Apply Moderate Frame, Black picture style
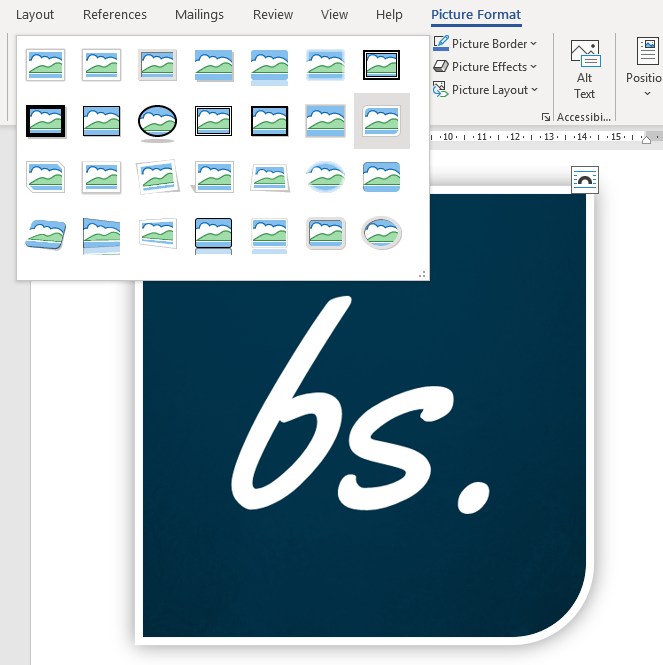The image size is (663, 665). (x=269, y=121)
